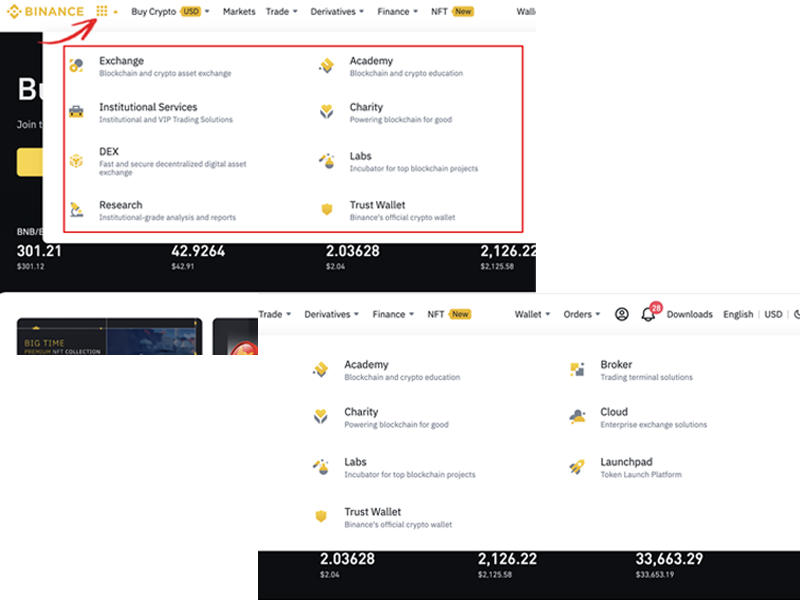The width and height of the screenshot is (800, 600).
Task: Click Academy icon in menu listing Broker
Action: point(320,369)
